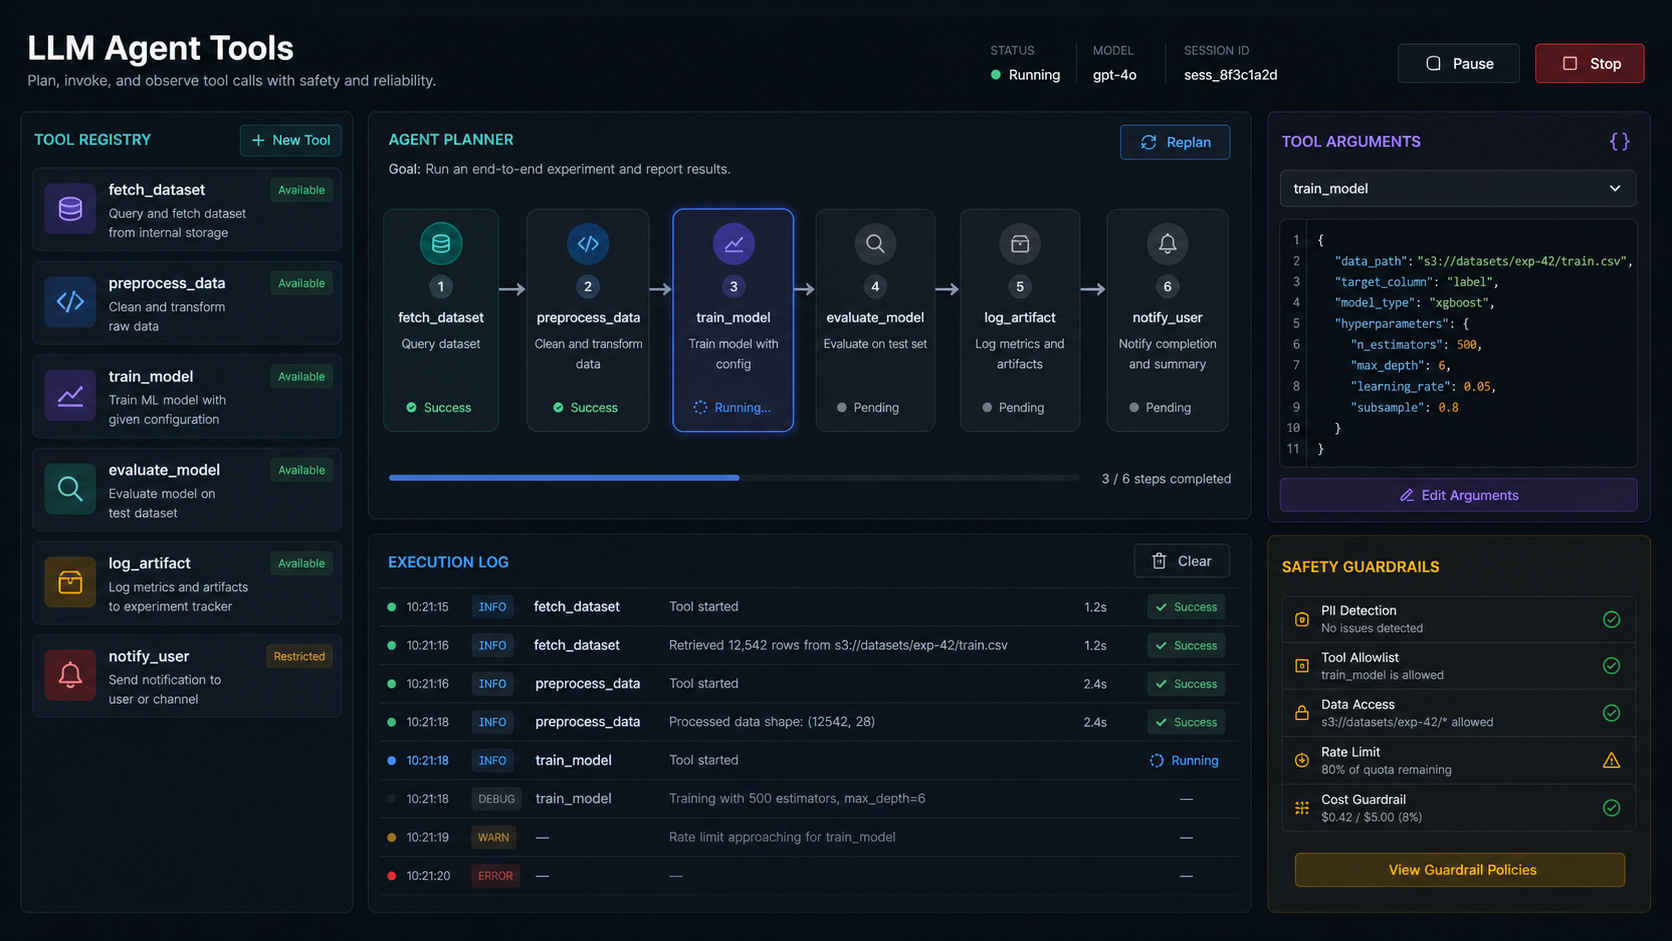1672x941 pixels.
Task: Select the evaluate_model magnifier icon in planner step 4
Action: coord(875,243)
